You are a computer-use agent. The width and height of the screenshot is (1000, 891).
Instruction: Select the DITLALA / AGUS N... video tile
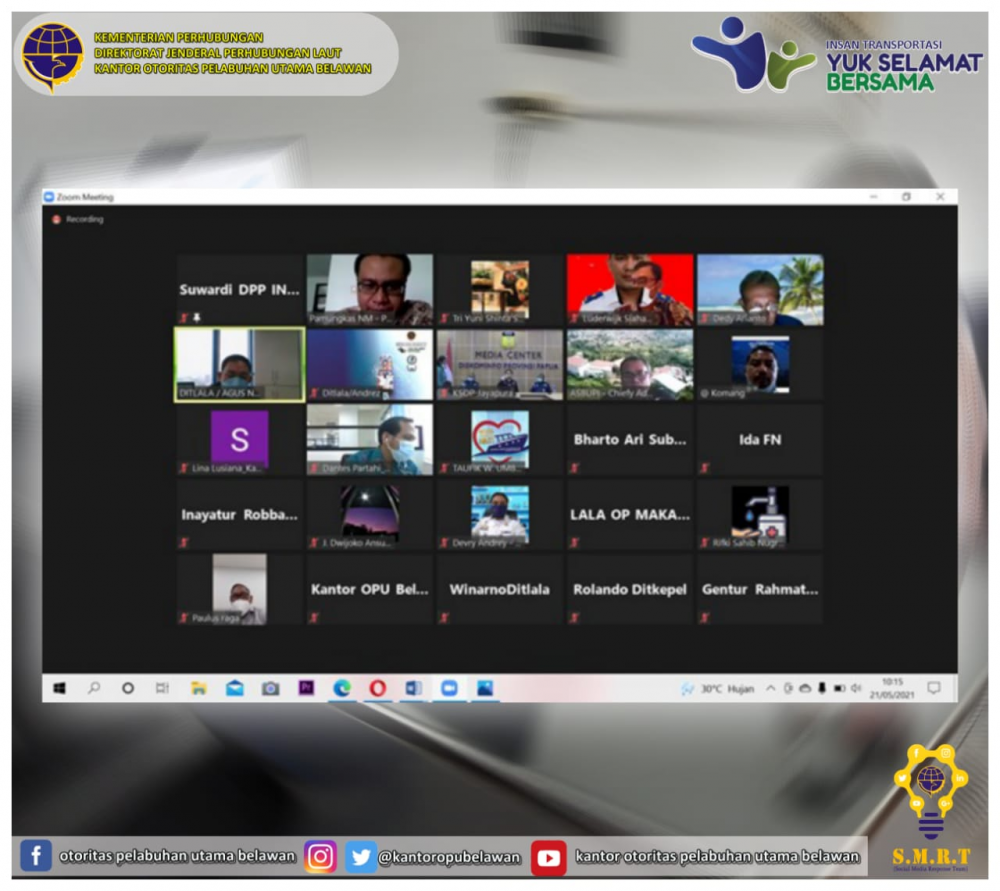[x=240, y=364]
